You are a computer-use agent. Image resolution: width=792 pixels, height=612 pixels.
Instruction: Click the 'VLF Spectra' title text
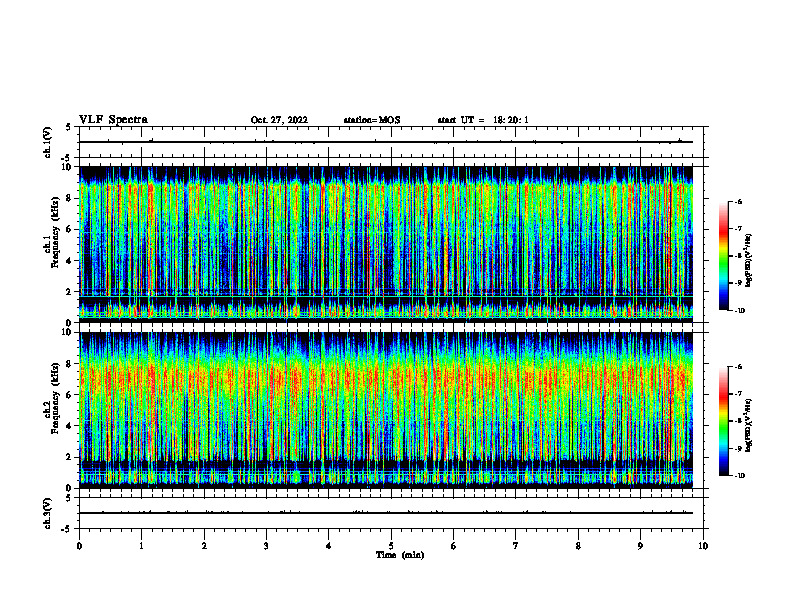point(113,120)
